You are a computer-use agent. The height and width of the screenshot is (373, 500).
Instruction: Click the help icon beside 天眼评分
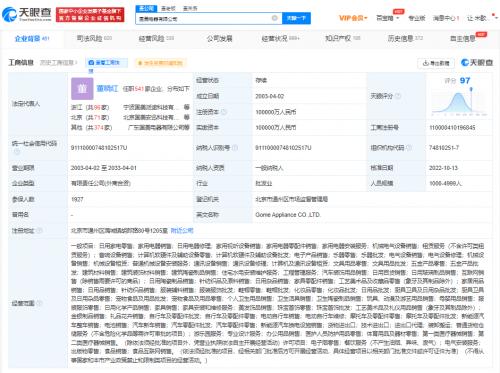coord(398,96)
